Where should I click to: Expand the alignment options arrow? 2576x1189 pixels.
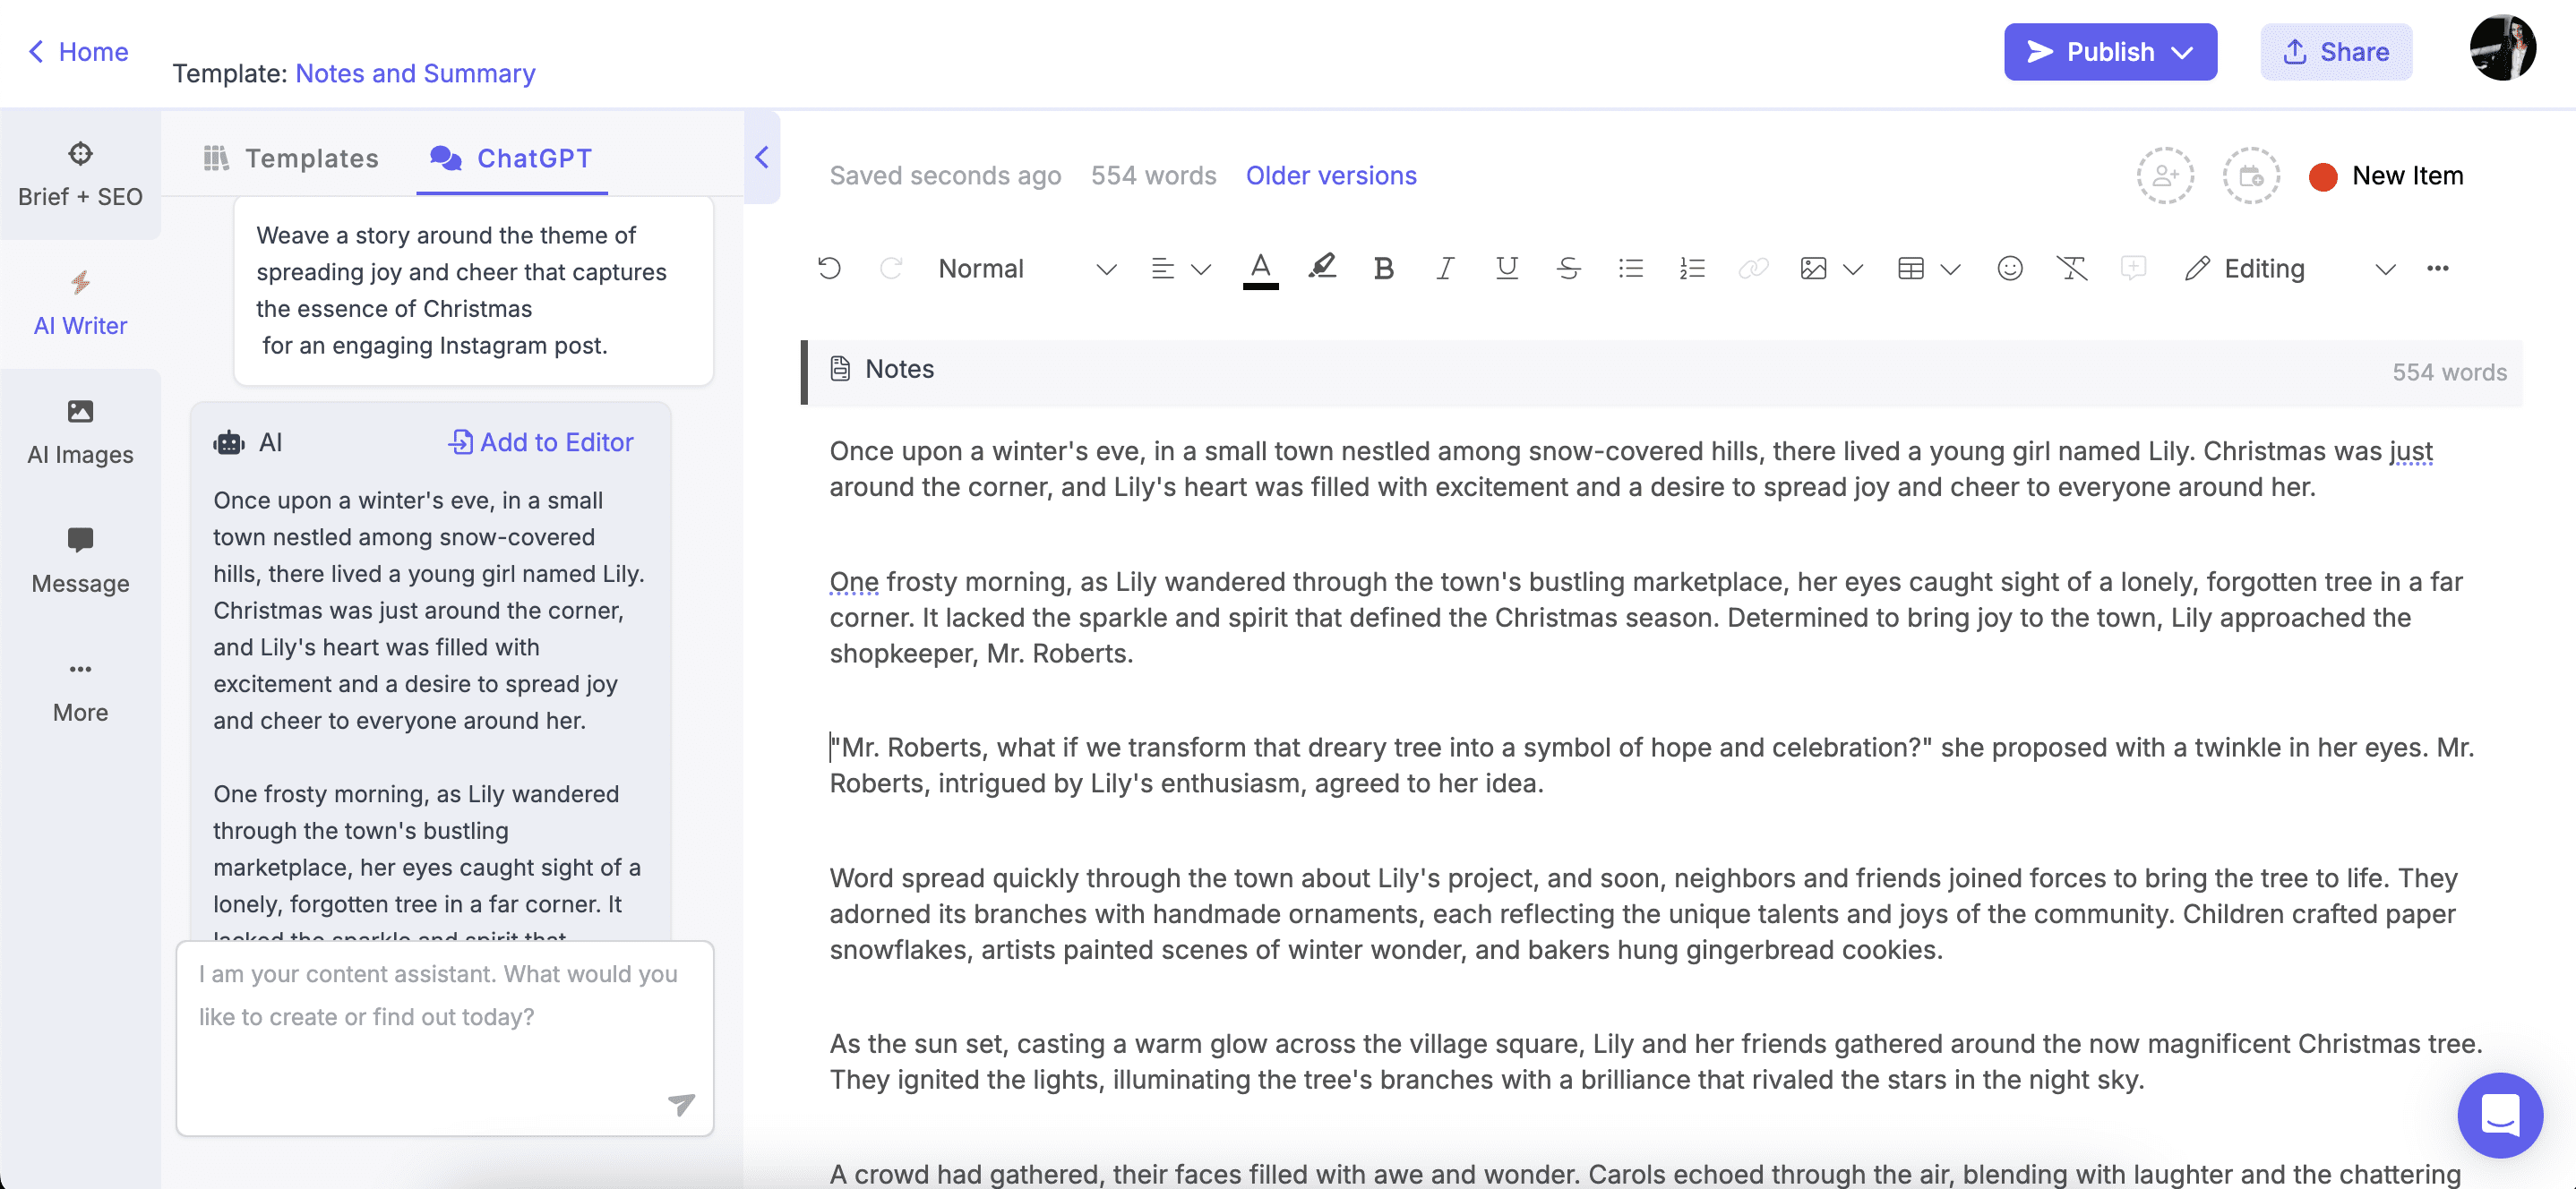pos(1201,269)
